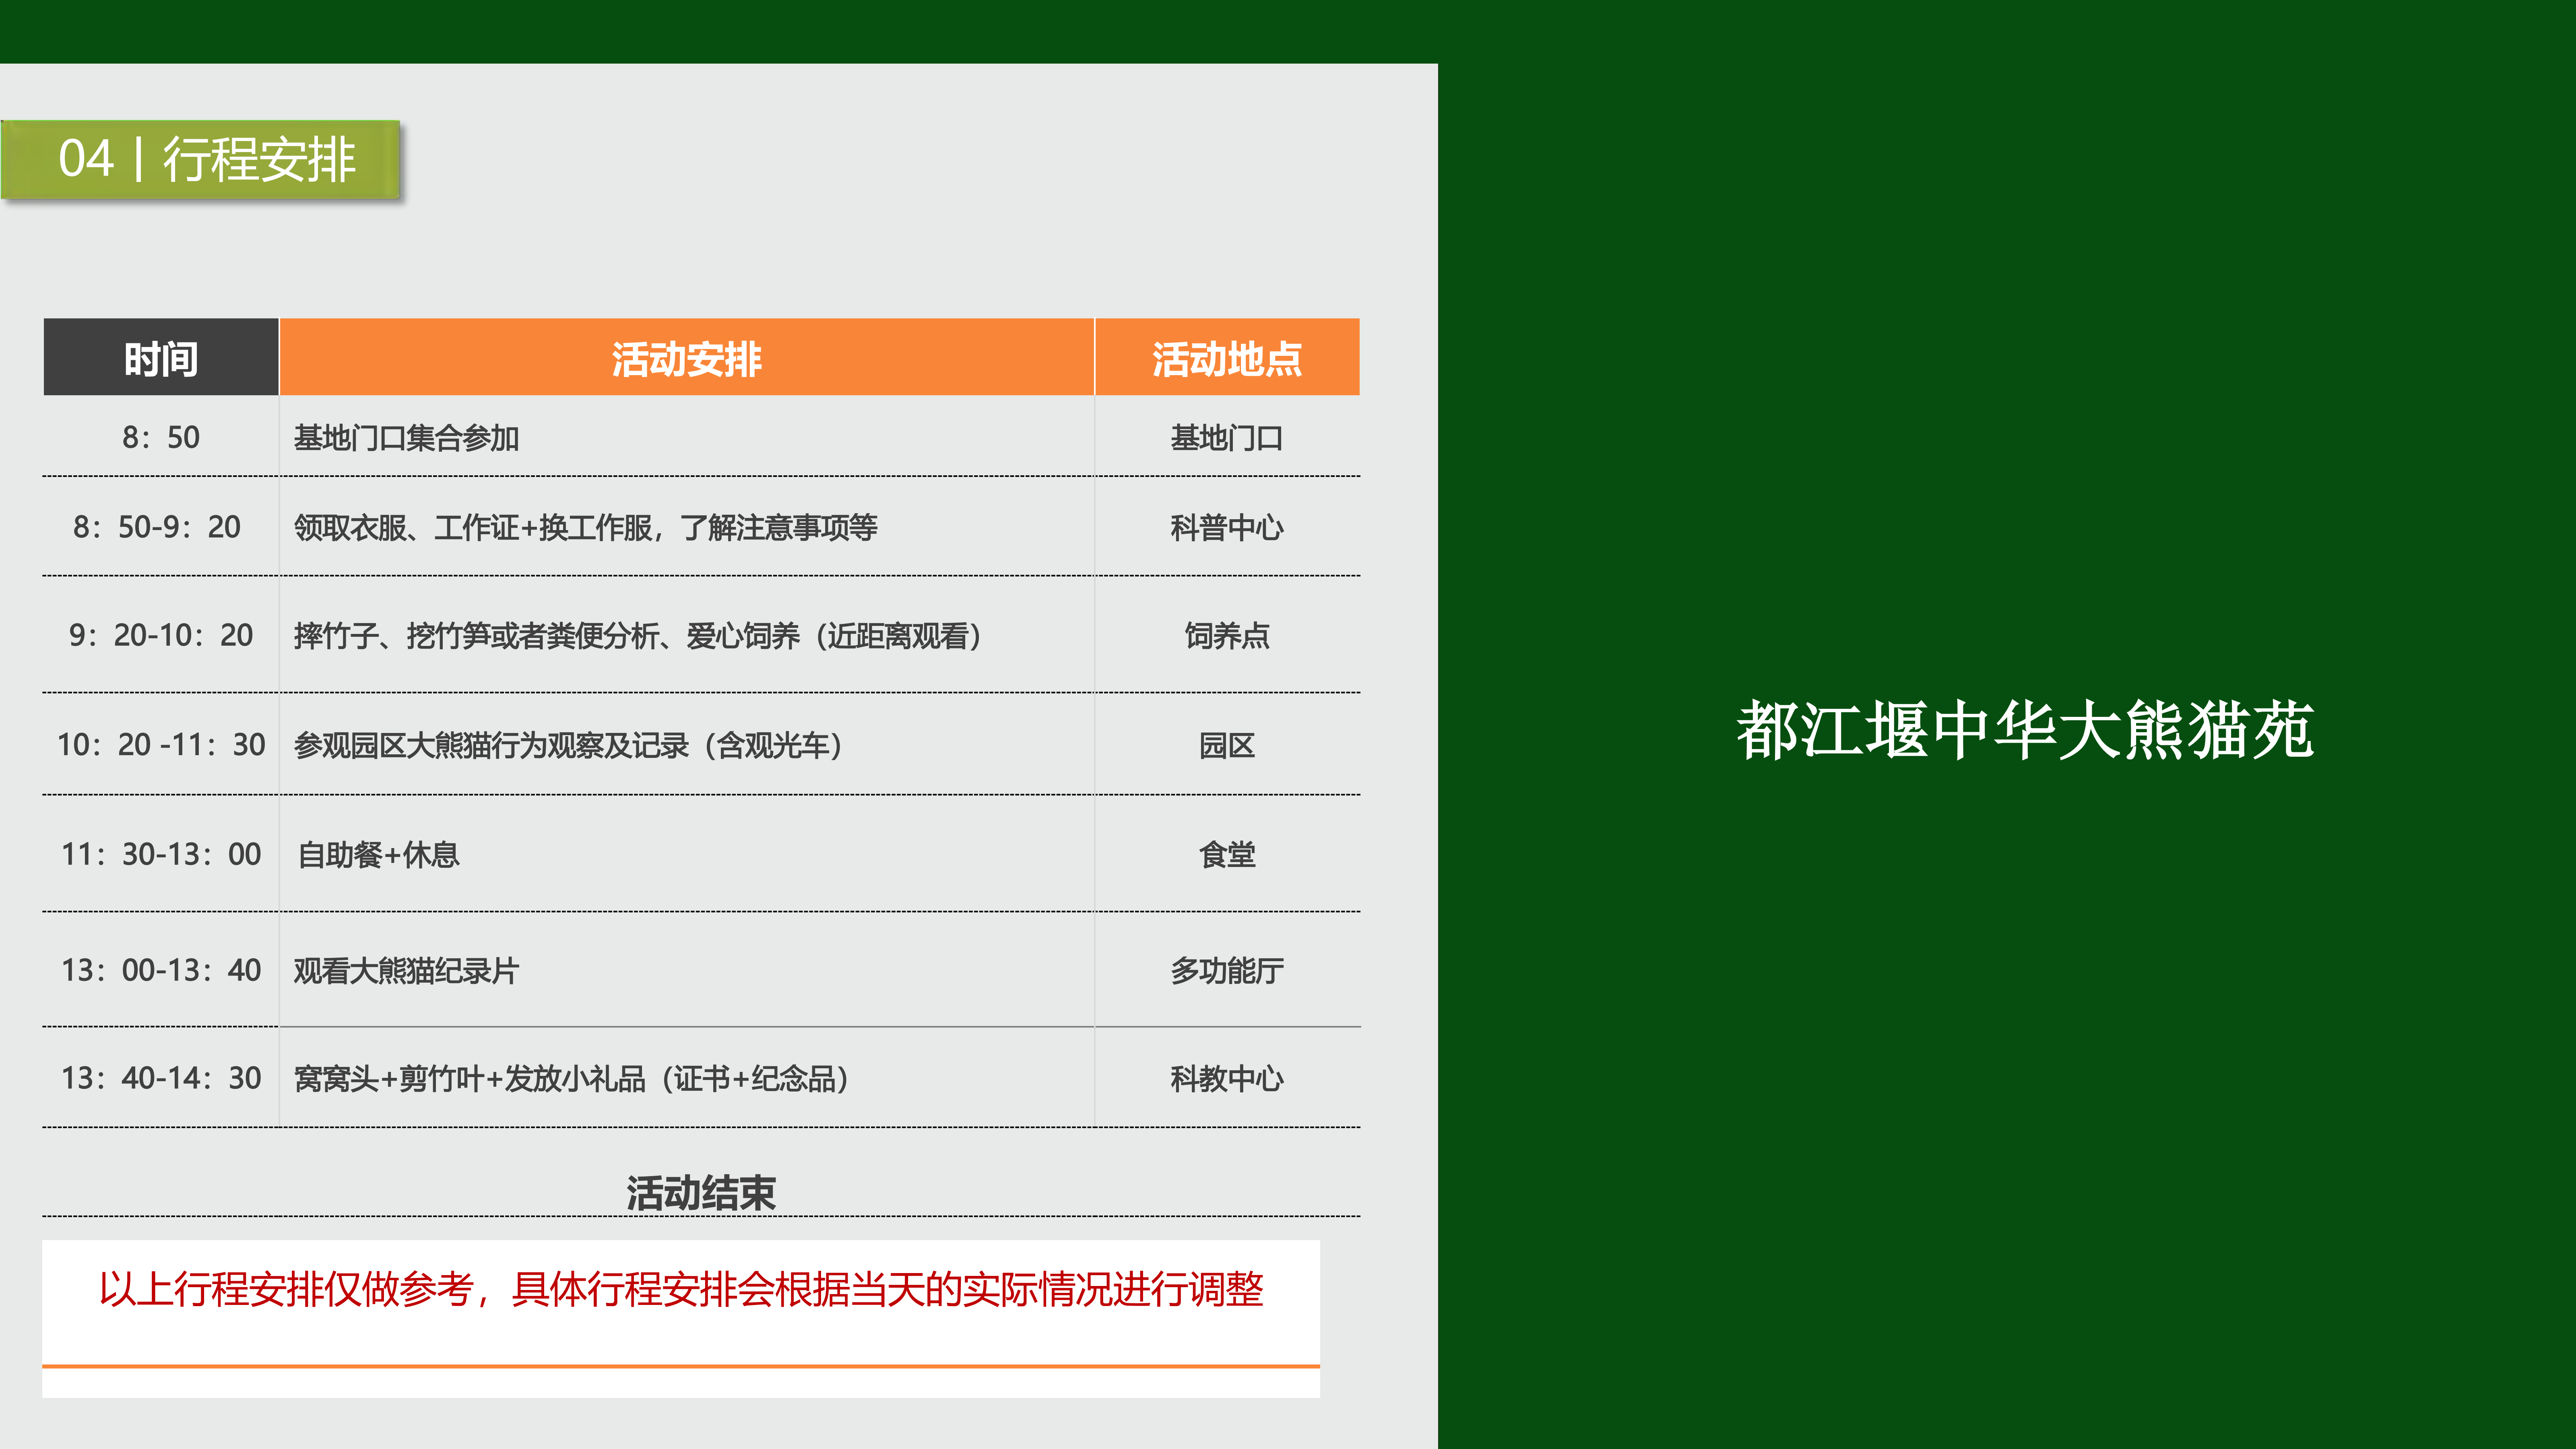Click the red '以上行程安排仅做参考' notice
Viewport: 2576px width, 1449px height.
click(681, 1289)
